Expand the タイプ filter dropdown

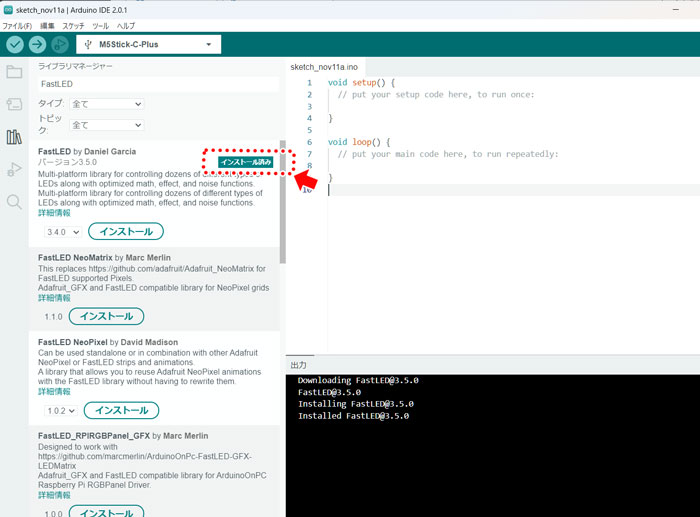(x=107, y=104)
